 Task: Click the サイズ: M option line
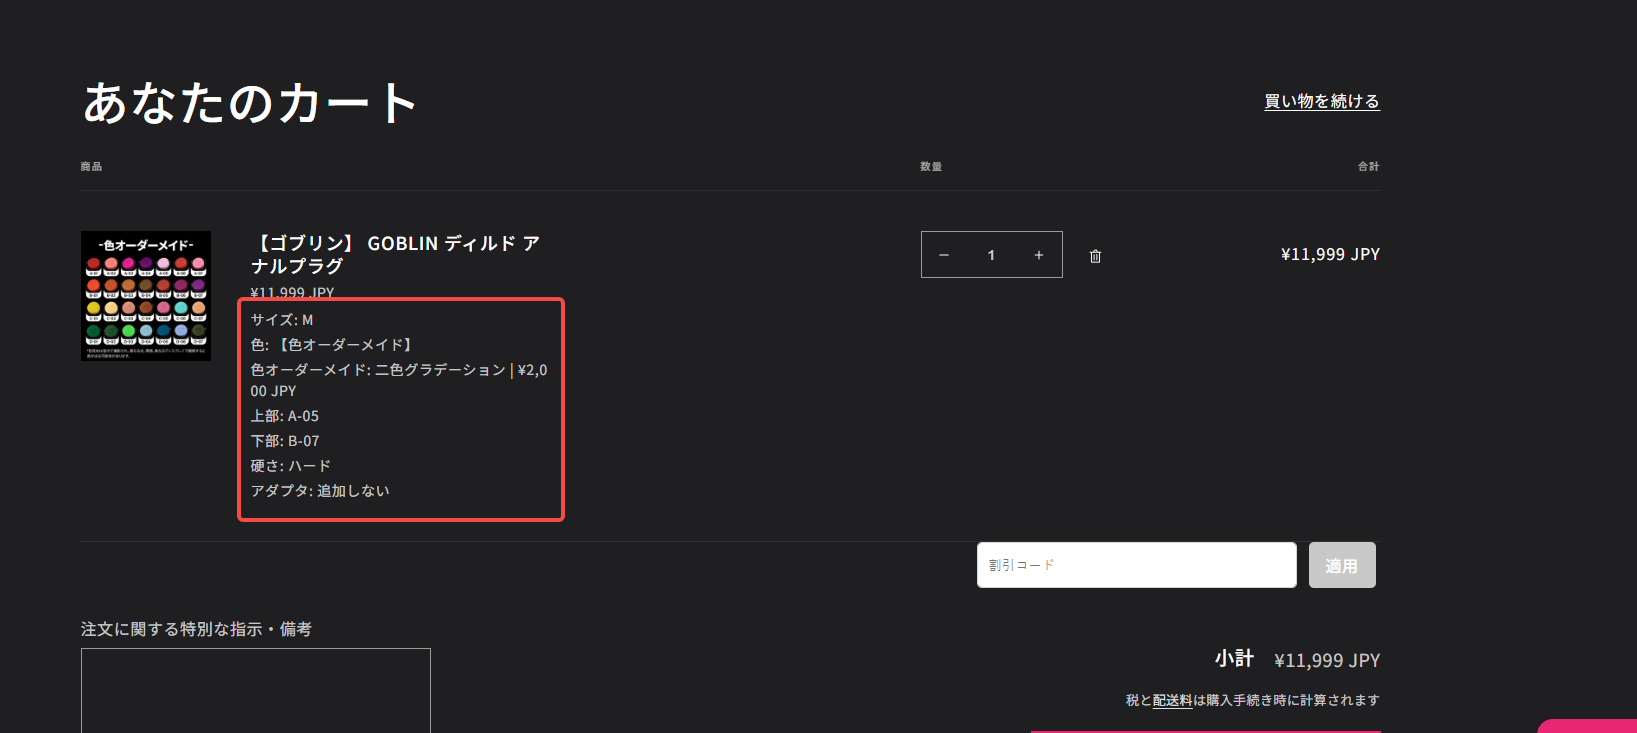coord(282,320)
